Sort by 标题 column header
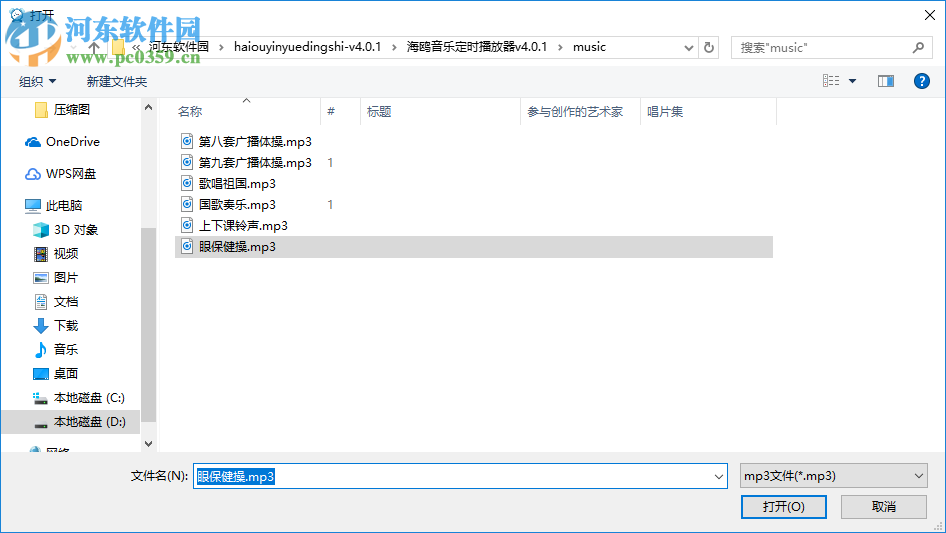 pos(440,112)
